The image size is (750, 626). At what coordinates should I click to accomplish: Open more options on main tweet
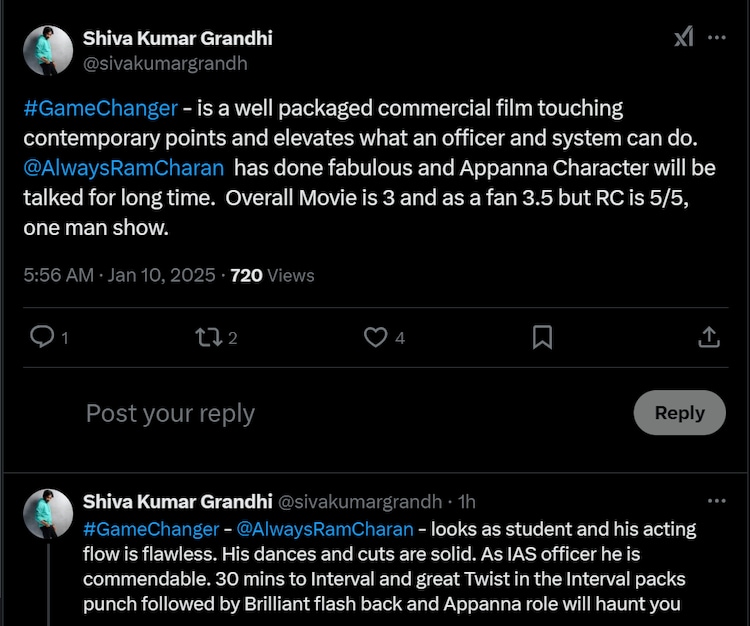[x=717, y=38]
